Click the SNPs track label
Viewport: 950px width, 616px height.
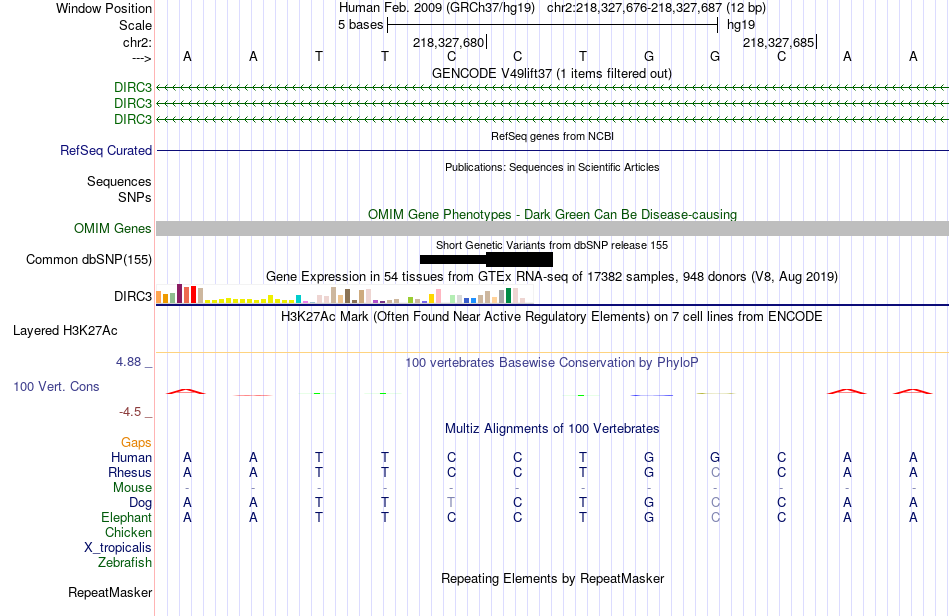135,197
